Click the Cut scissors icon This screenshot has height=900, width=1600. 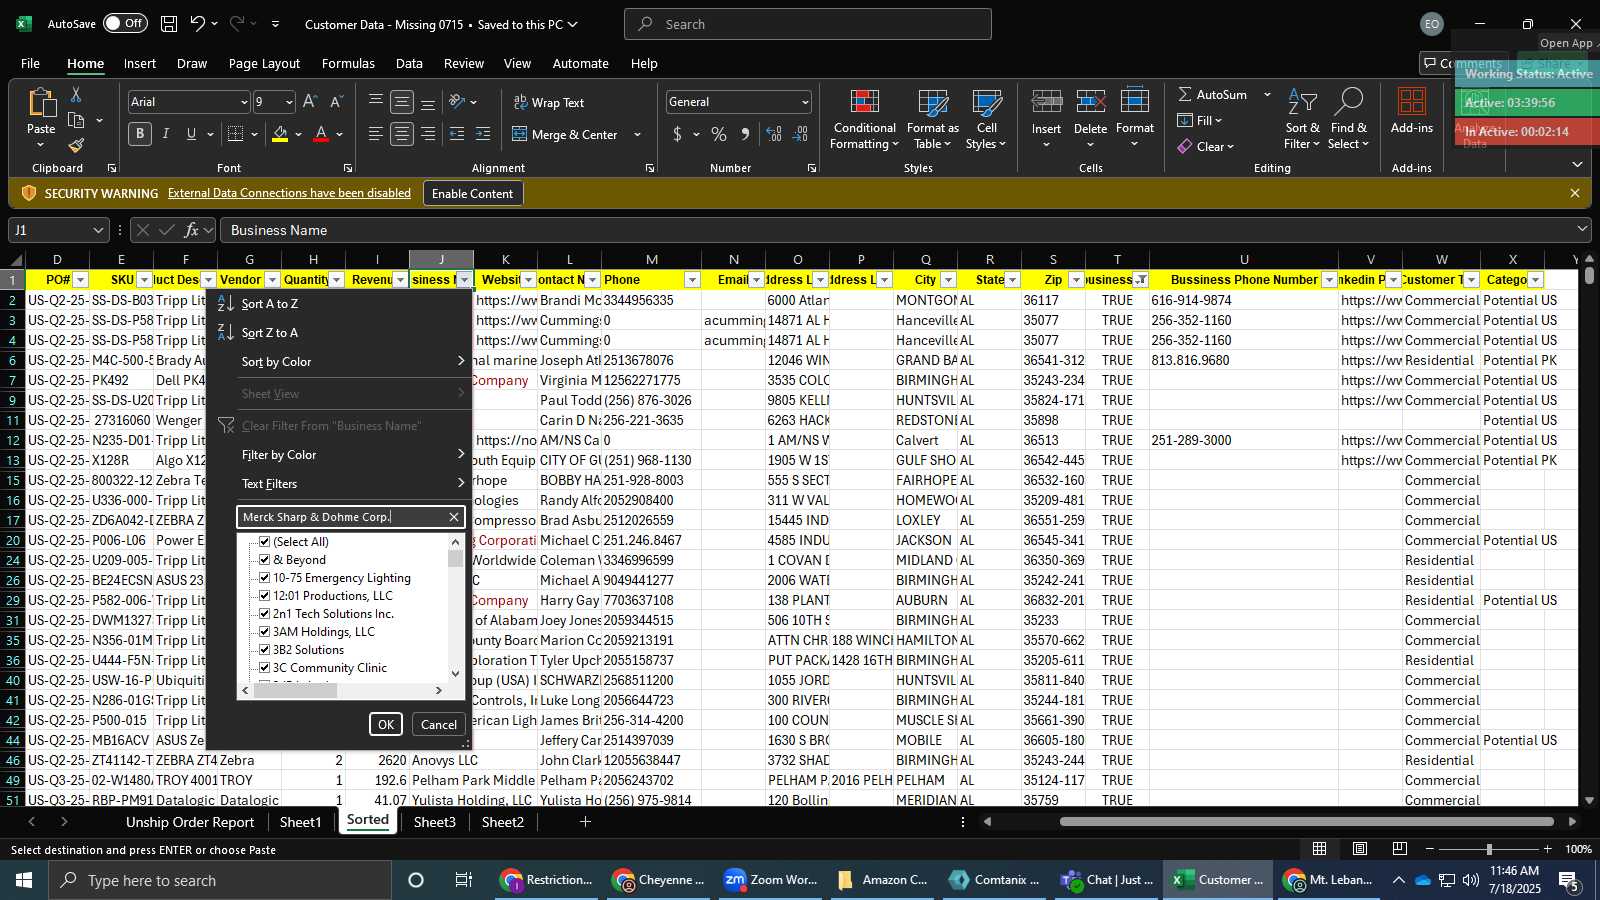click(x=76, y=94)
